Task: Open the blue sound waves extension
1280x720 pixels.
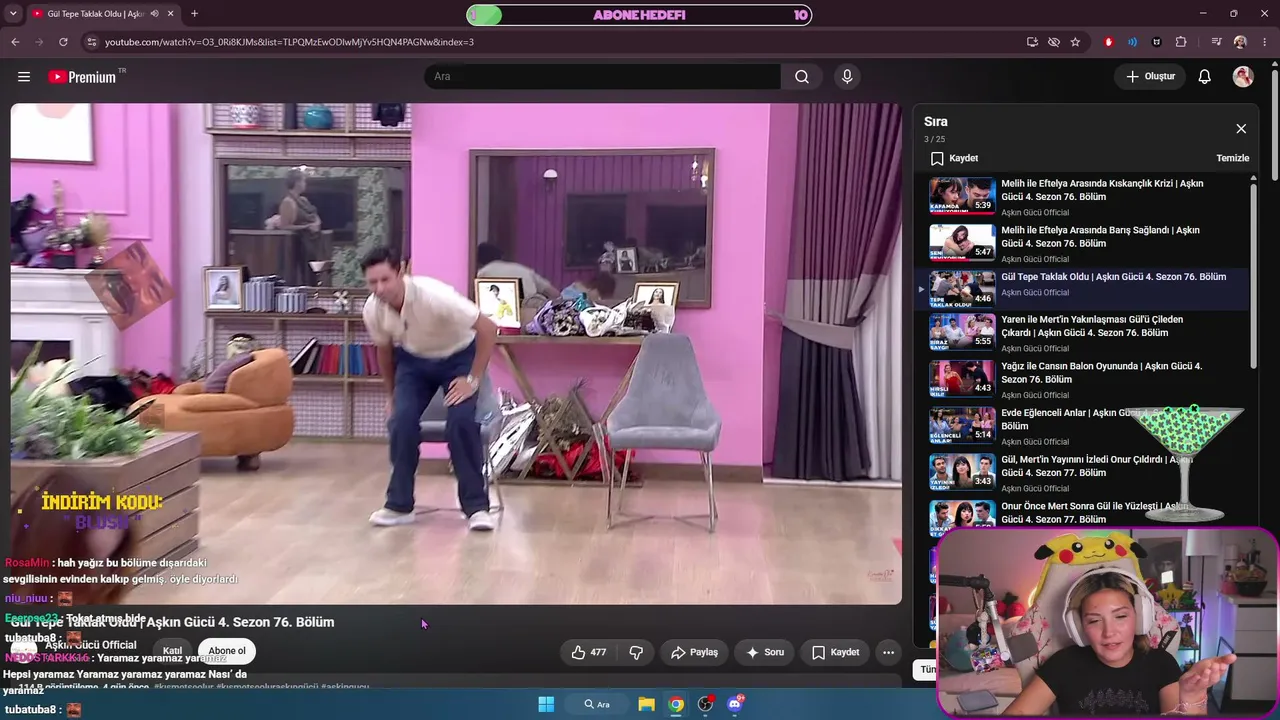Action: [1133, 42]
